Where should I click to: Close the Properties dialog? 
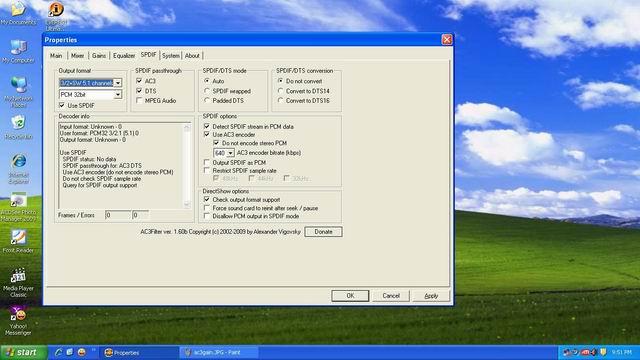point(447,40)
